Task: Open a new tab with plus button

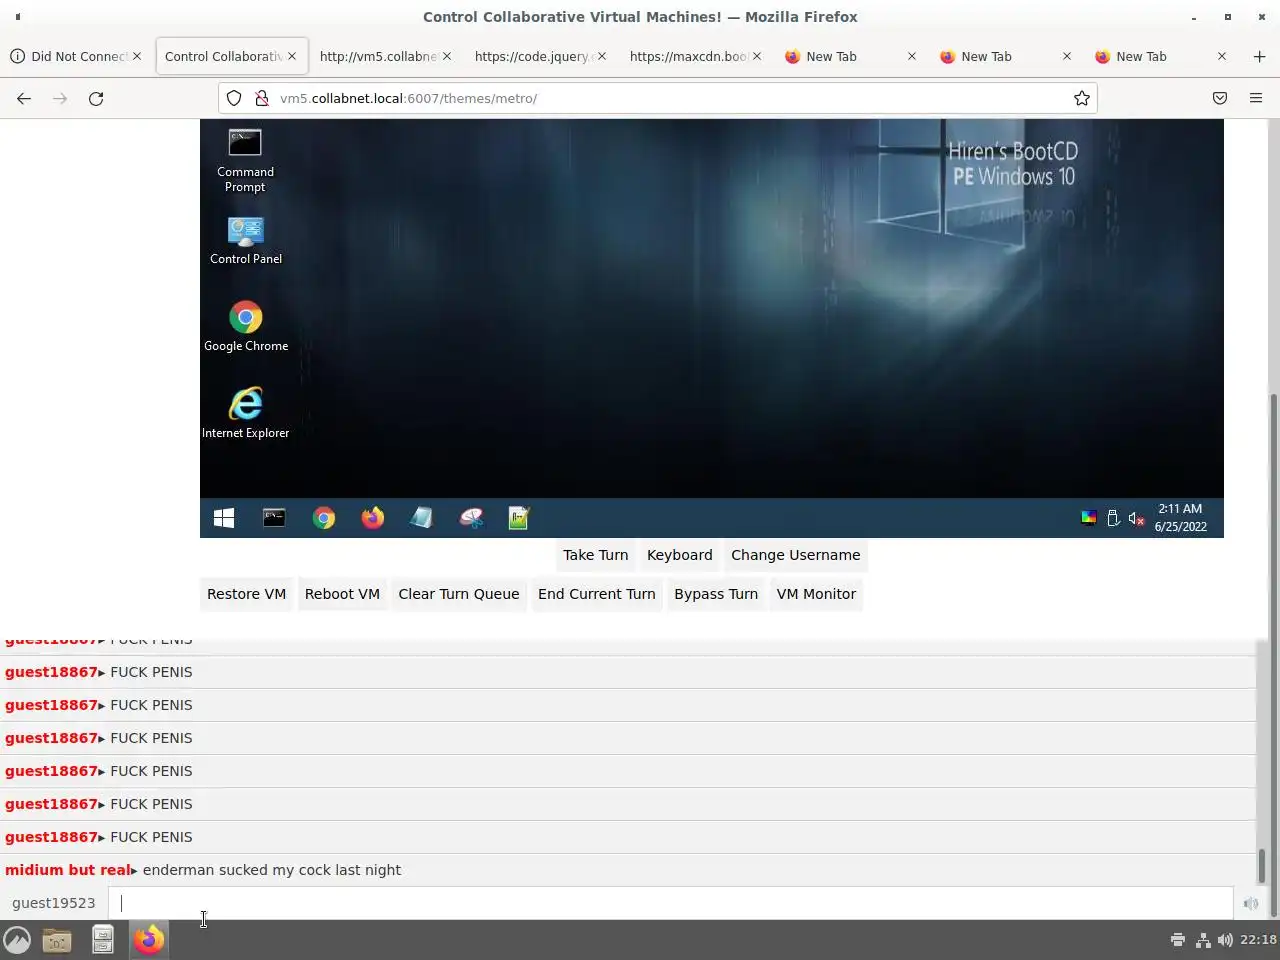Action: click(x=1259, y=56)
